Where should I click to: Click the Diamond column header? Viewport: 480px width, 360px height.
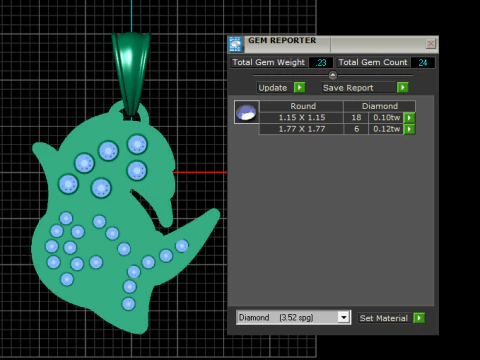pyautogui.click(x=380, y=106)
